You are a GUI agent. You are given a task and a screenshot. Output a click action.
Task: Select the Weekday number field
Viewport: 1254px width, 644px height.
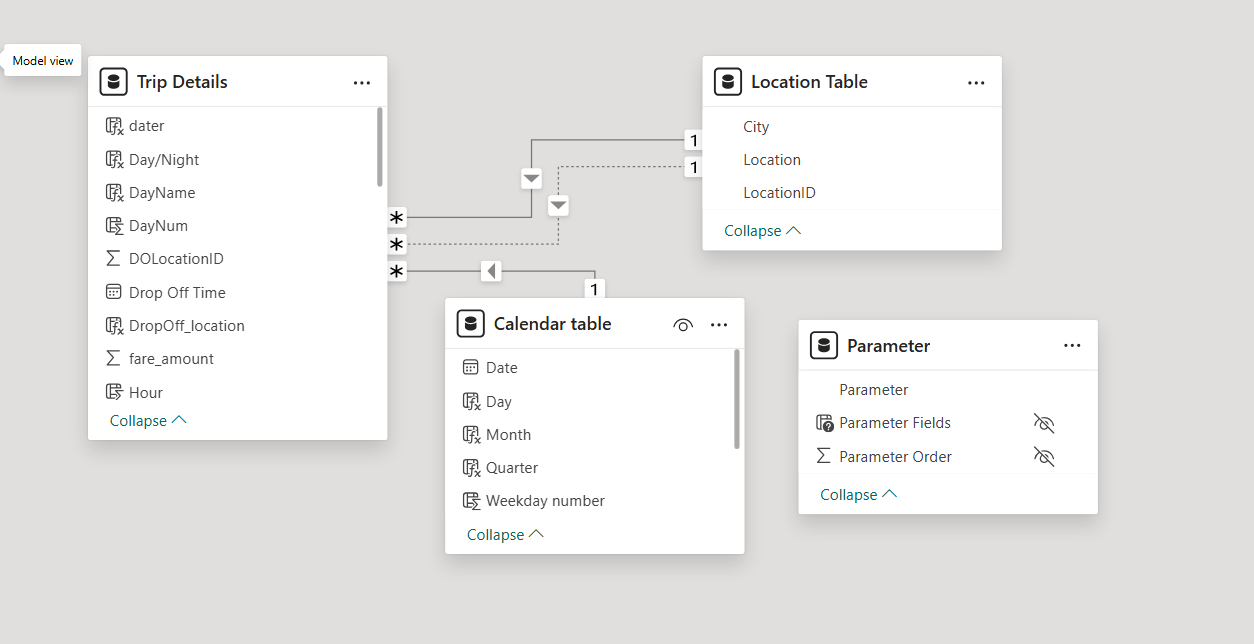[545, 501]
